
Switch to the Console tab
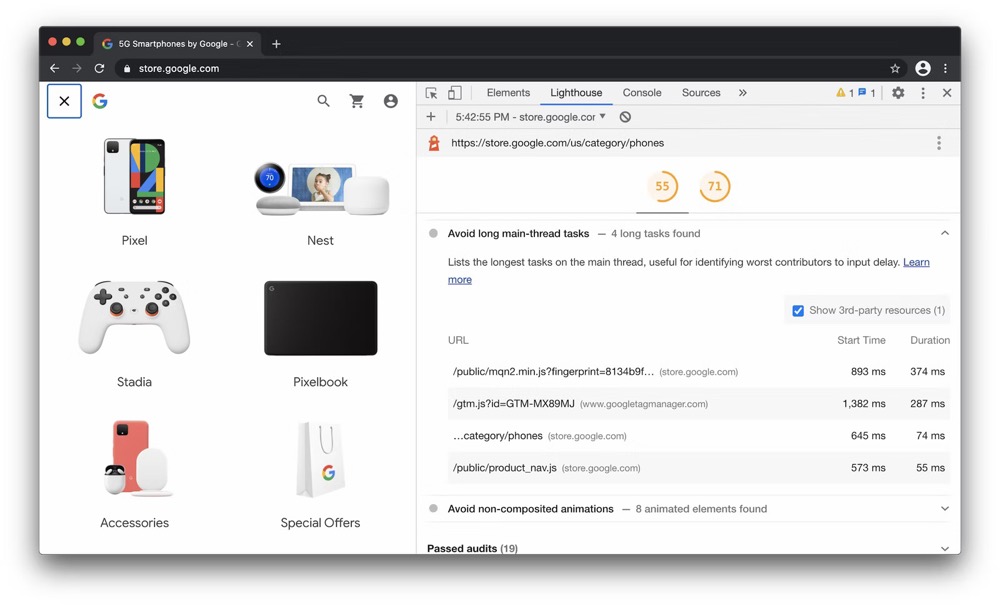coord(642,92)
